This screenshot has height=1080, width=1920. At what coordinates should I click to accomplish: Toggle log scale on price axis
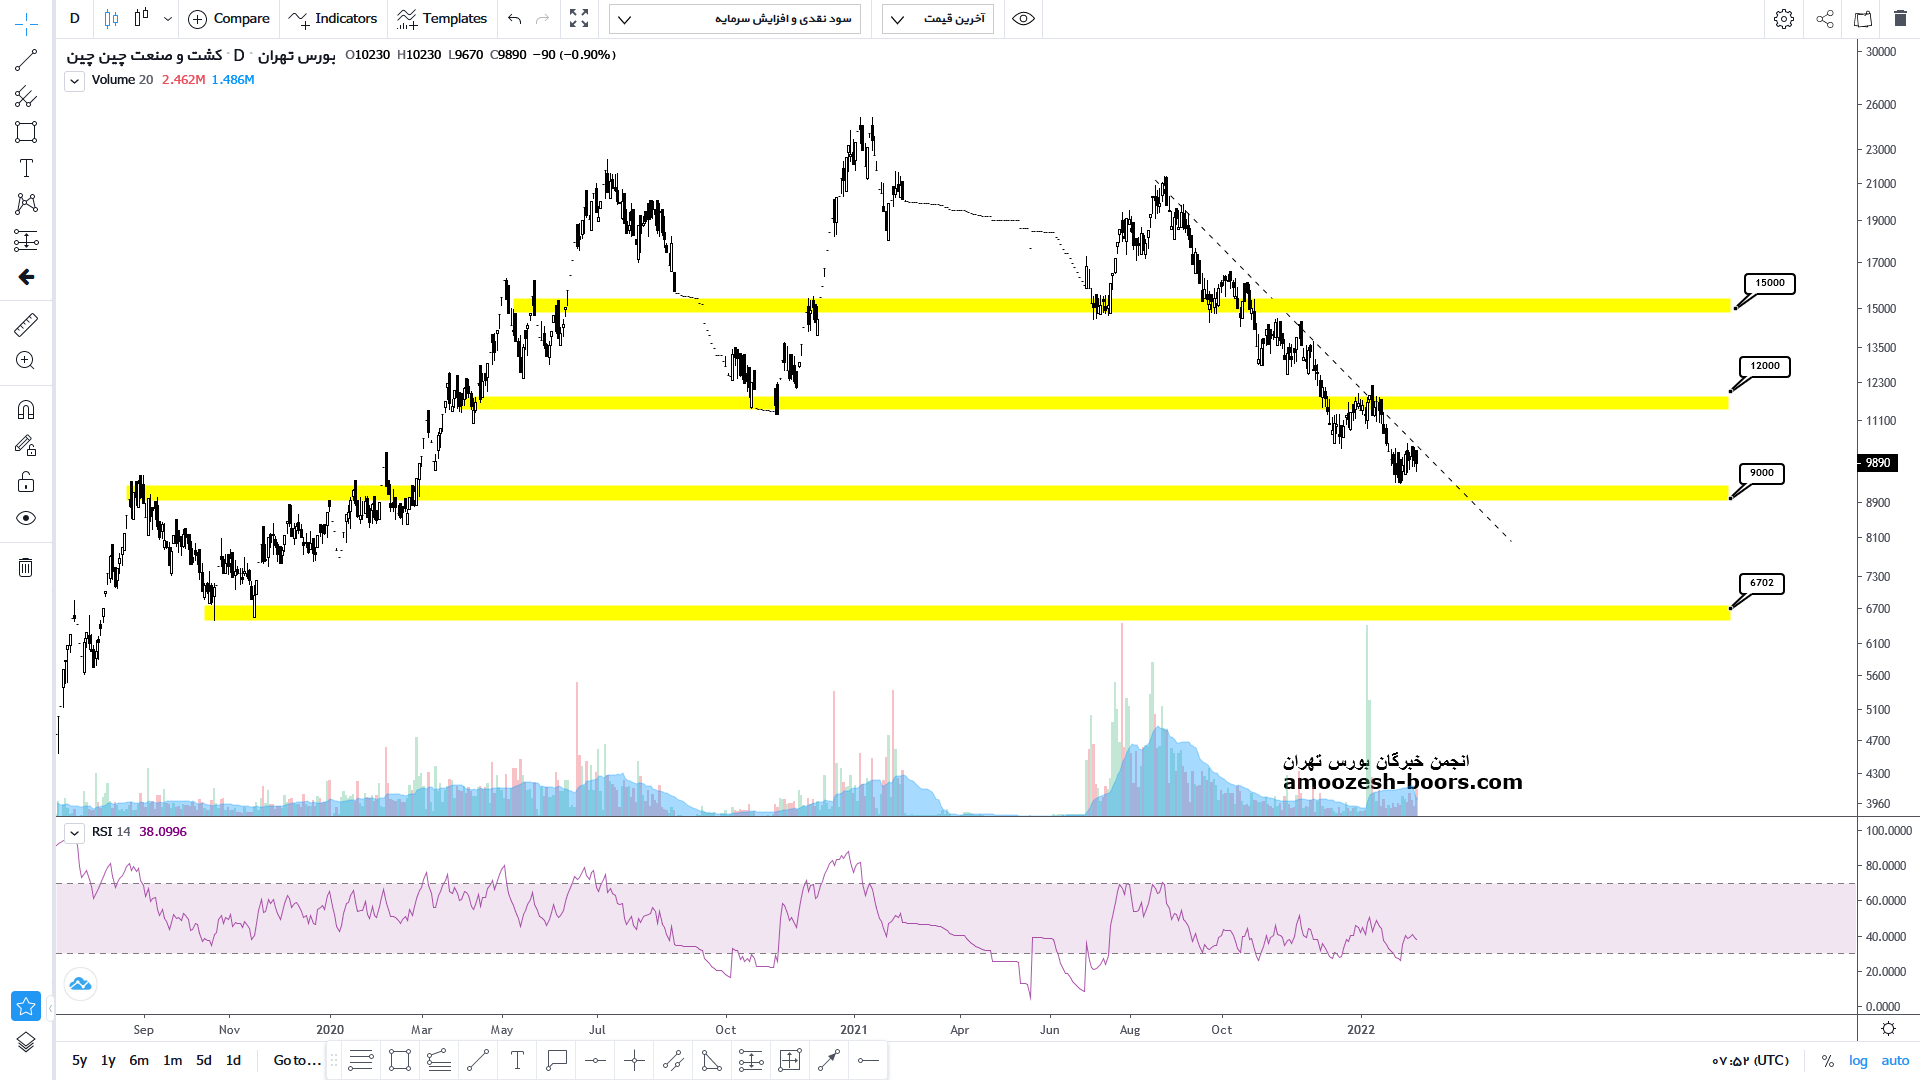click(1858, 1060)
